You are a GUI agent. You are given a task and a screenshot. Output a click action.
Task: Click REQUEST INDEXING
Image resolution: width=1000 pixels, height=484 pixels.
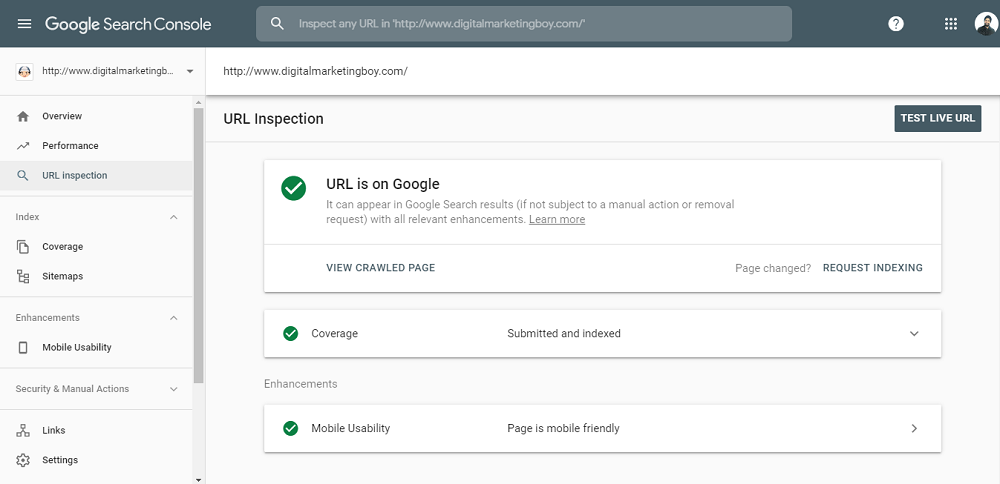click(872, 268)
